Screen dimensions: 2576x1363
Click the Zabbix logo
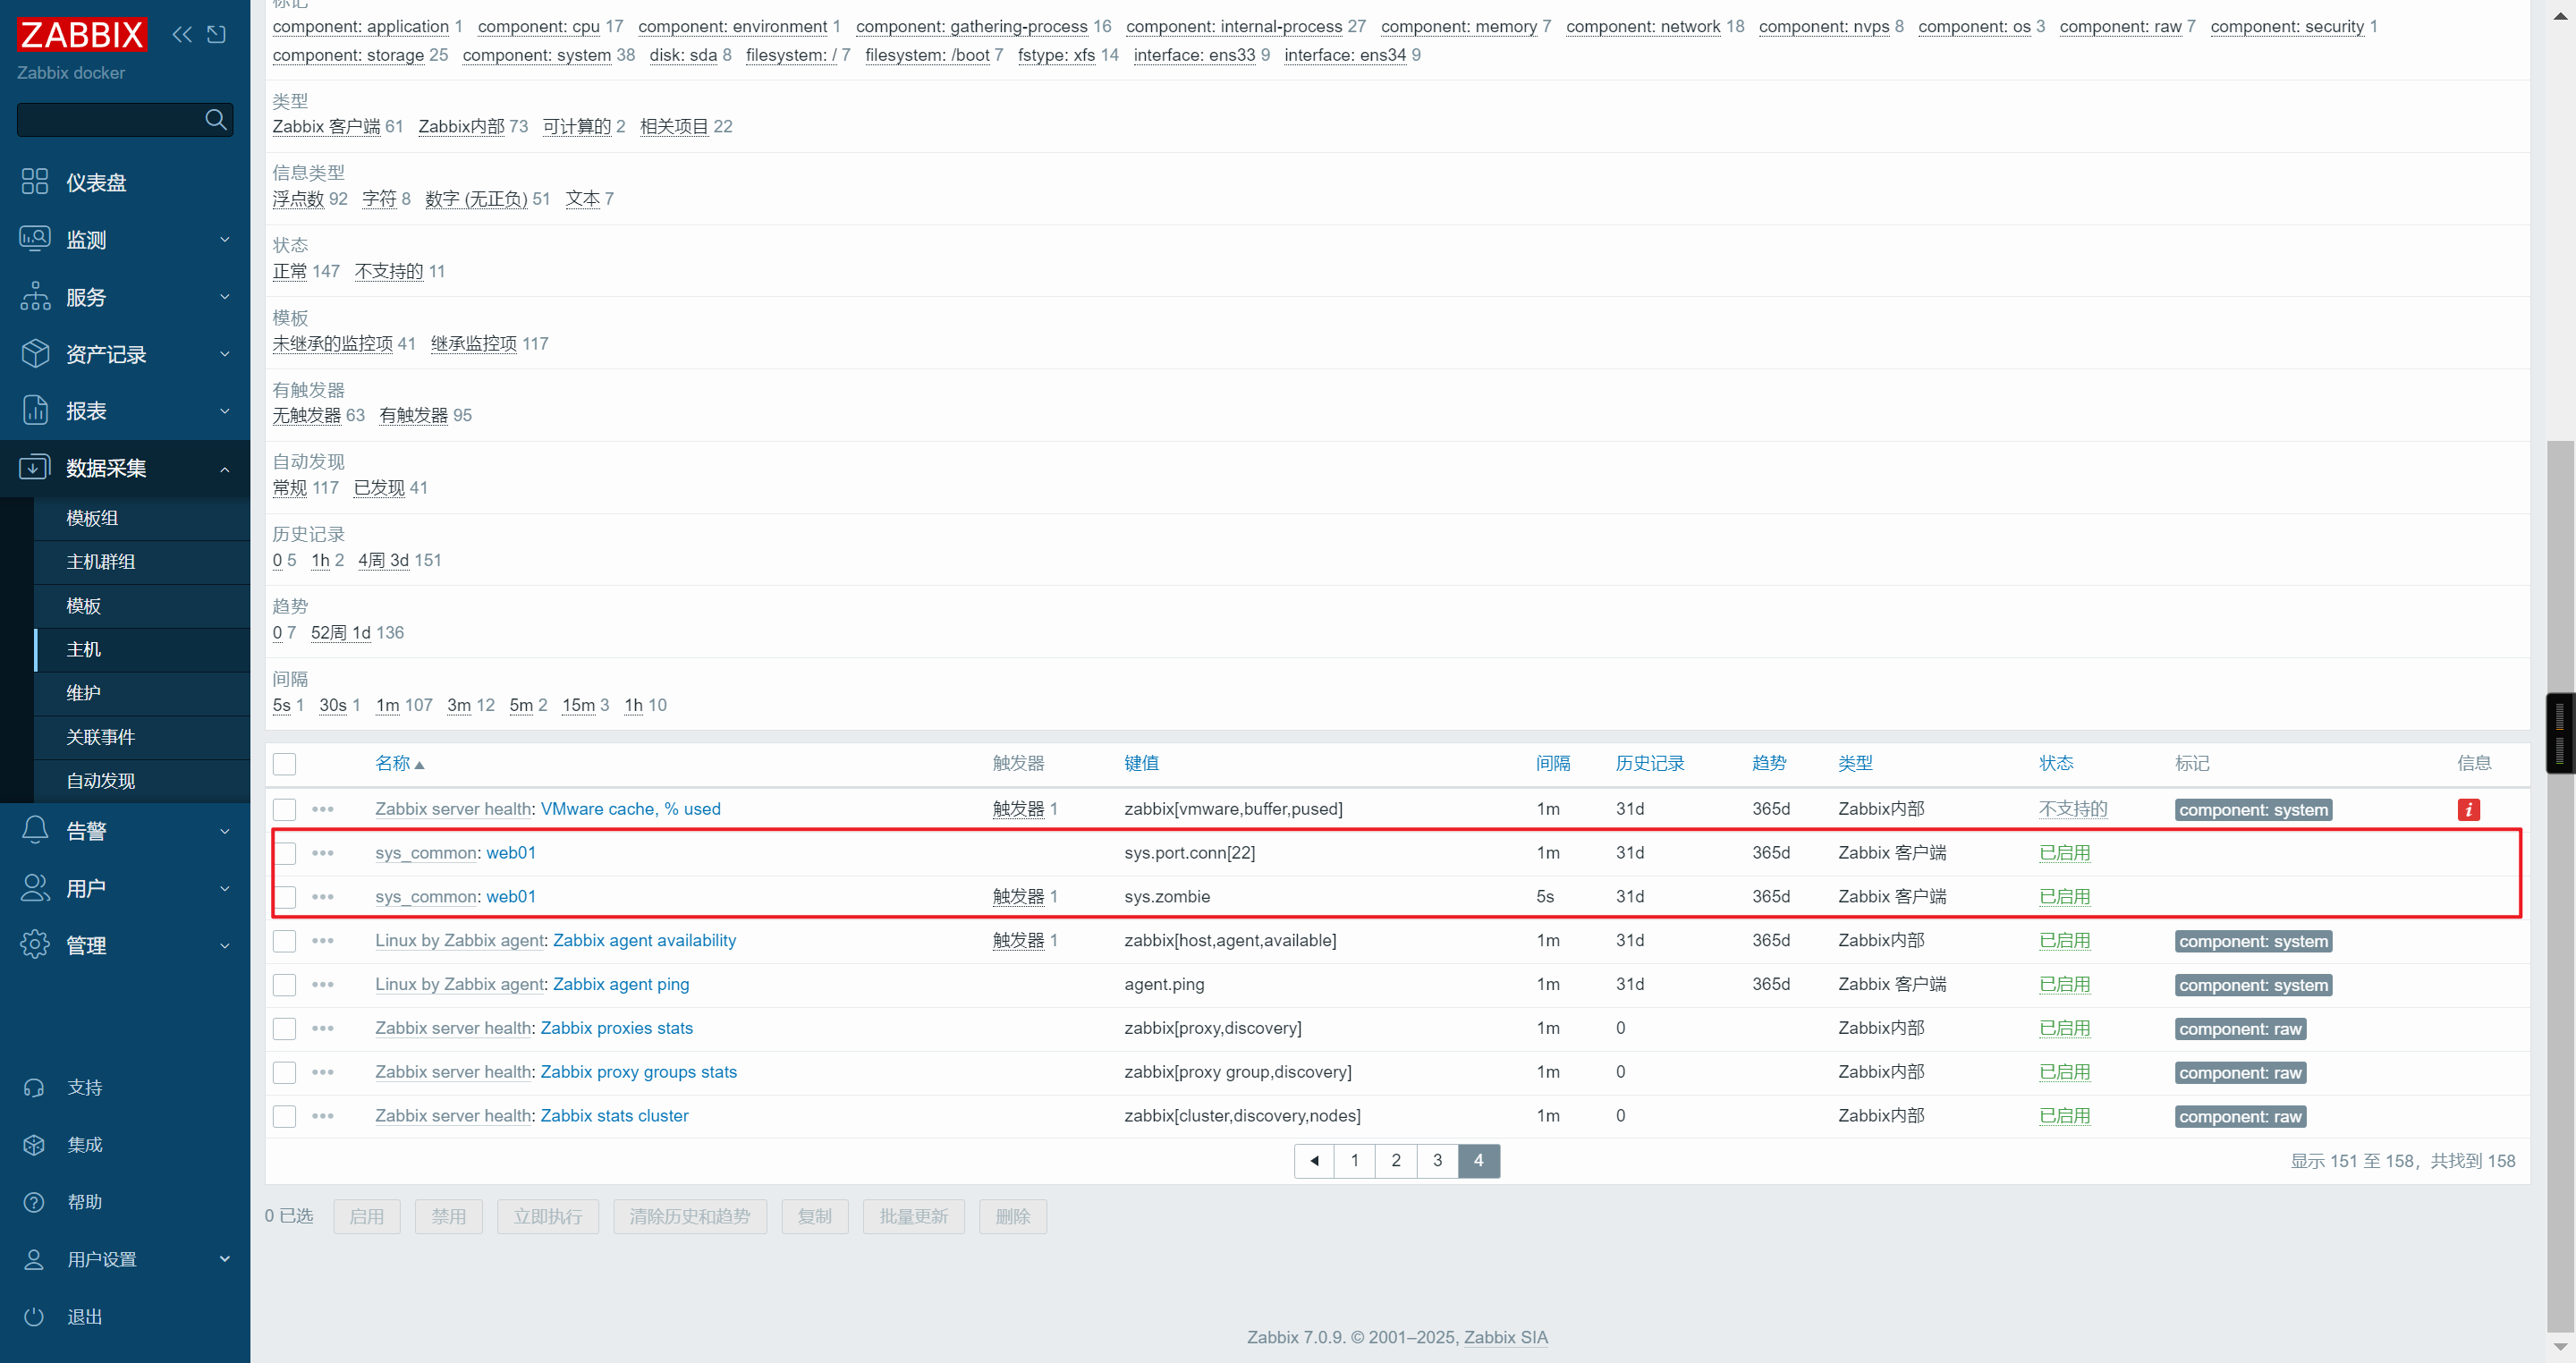click(82, 34)
